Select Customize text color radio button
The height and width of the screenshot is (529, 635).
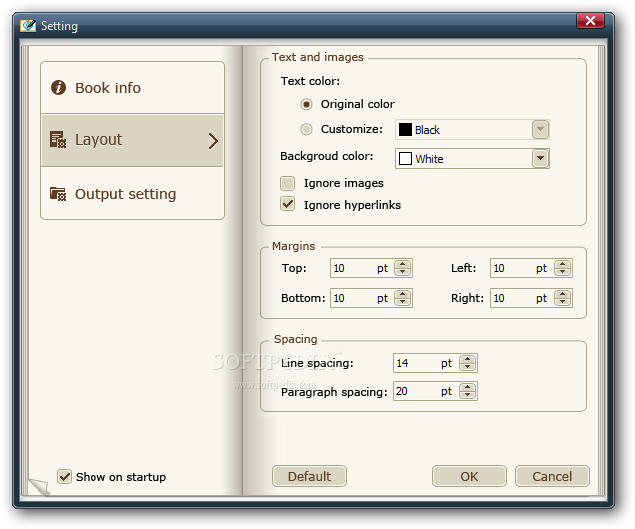307,129
